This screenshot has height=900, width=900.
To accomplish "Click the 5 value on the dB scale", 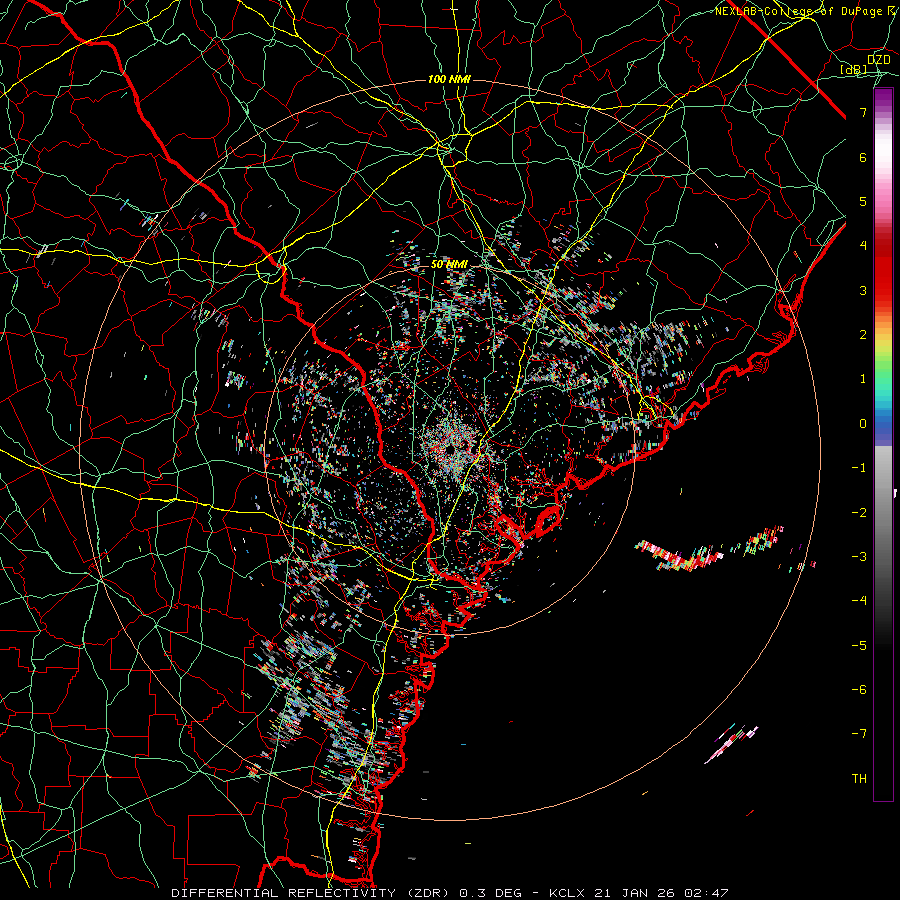I will point(863,201).
